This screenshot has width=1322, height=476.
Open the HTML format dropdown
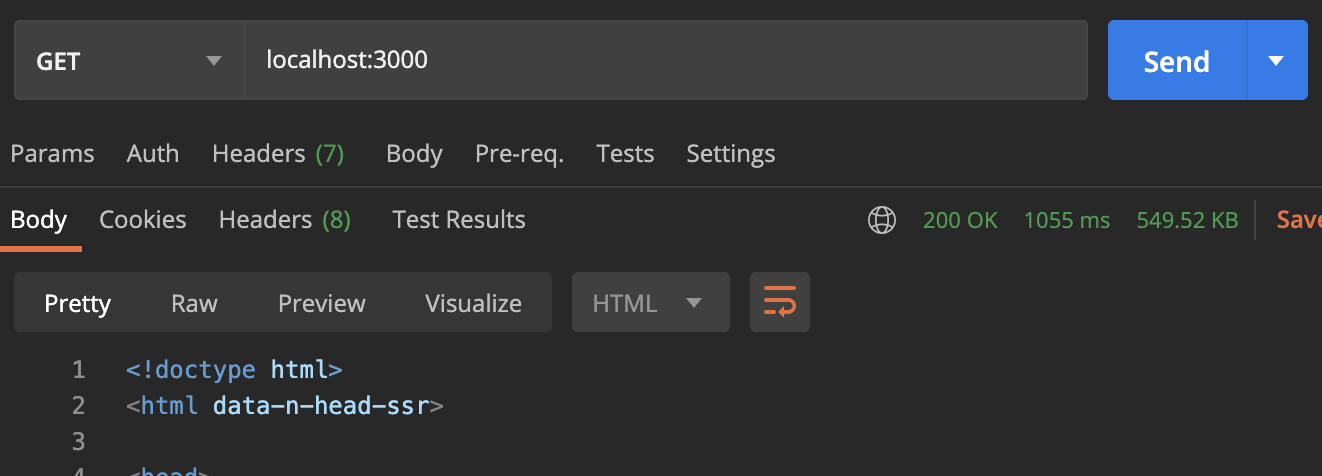[x=650, y=303]
